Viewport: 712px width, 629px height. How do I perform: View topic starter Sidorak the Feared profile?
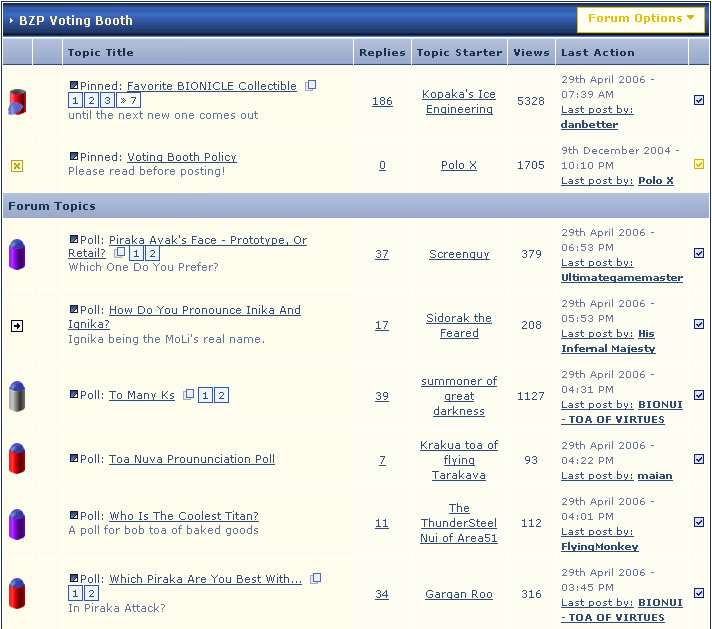[x=459, y=326]
